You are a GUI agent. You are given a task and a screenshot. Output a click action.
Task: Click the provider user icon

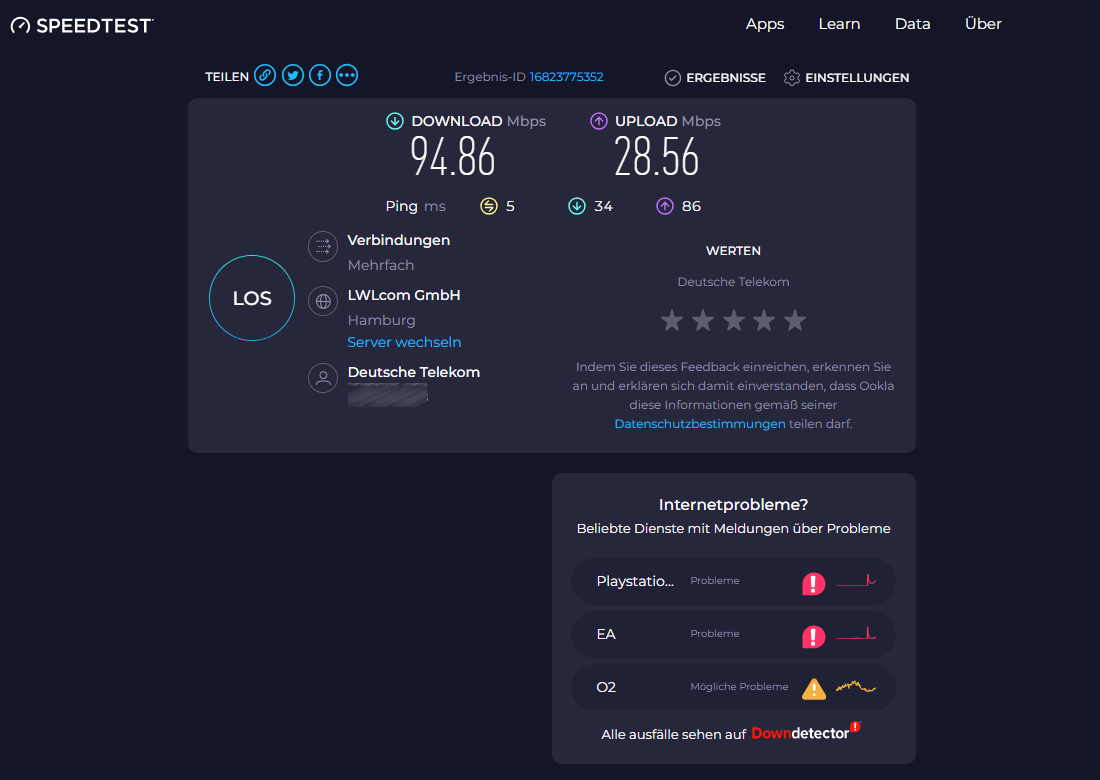click(323, 378)
